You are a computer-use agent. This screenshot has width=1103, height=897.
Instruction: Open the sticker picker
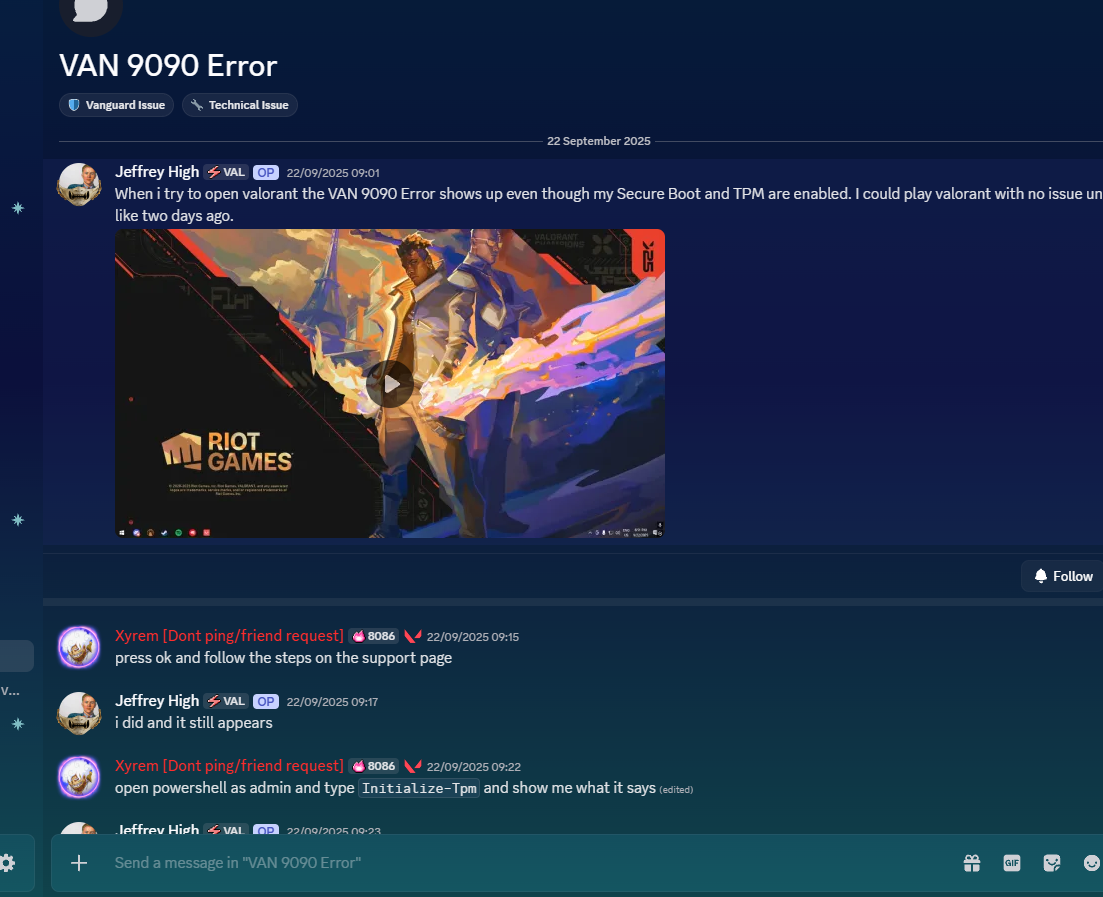(1052, 863)
